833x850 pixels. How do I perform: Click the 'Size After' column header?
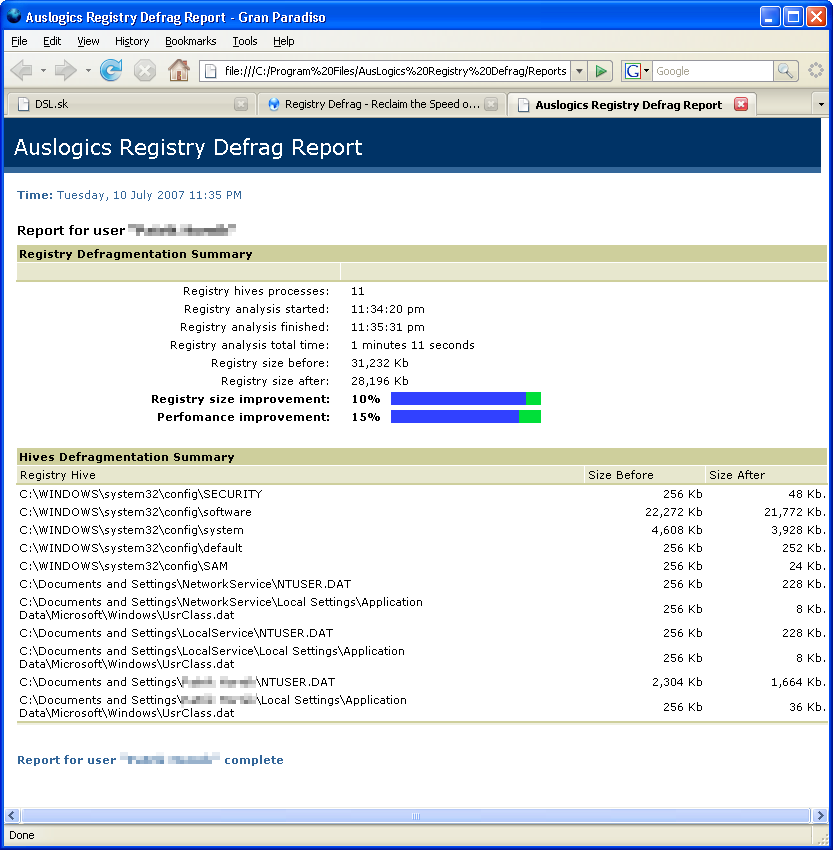pos(737,475)
